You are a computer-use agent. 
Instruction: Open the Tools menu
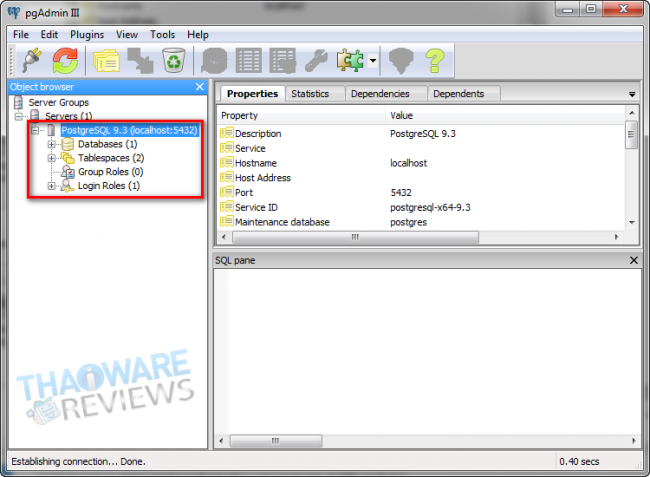[x=162, y=34]
